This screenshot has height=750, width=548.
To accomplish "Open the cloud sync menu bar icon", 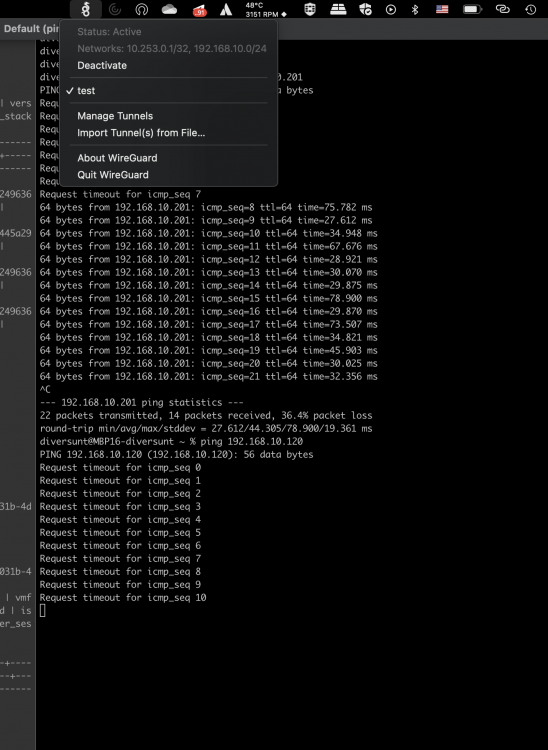I will 169,9.
